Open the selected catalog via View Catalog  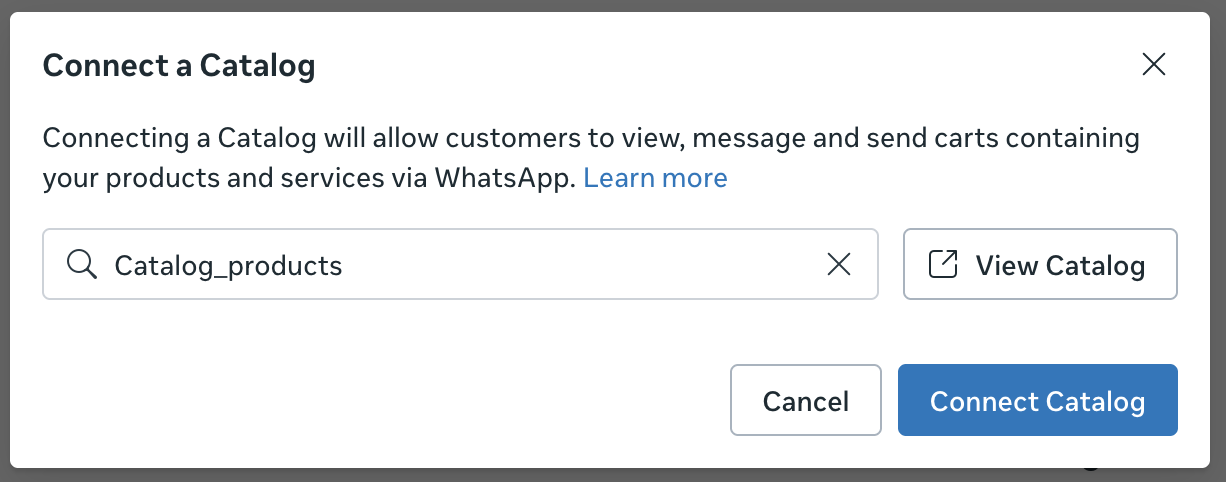click(x=1040, y=264)
